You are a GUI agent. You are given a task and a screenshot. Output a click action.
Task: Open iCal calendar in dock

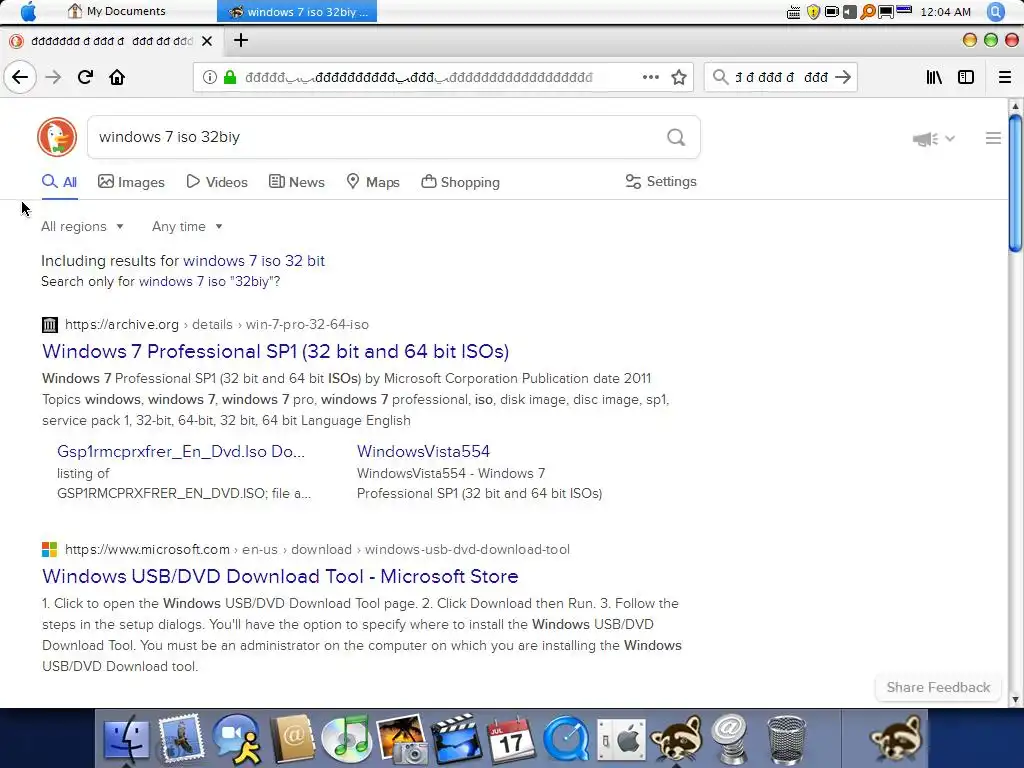pyautogui.click(x=511, y=739)
